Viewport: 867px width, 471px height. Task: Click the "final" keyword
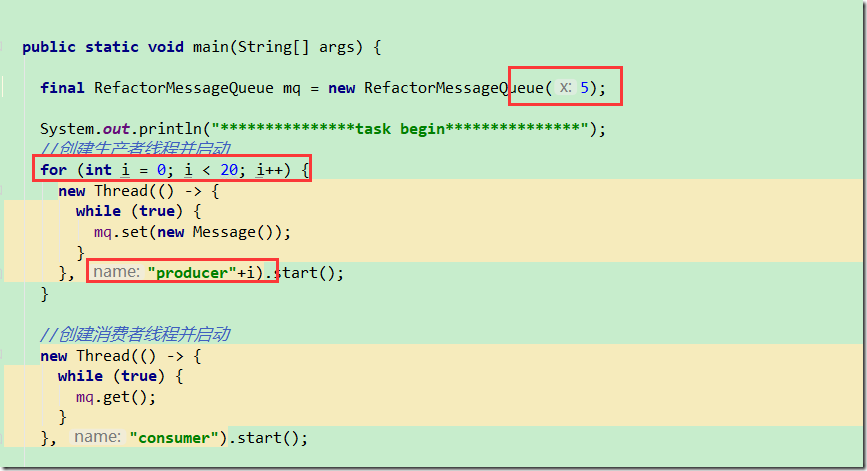pyautogui.click(x=62, y=88)
